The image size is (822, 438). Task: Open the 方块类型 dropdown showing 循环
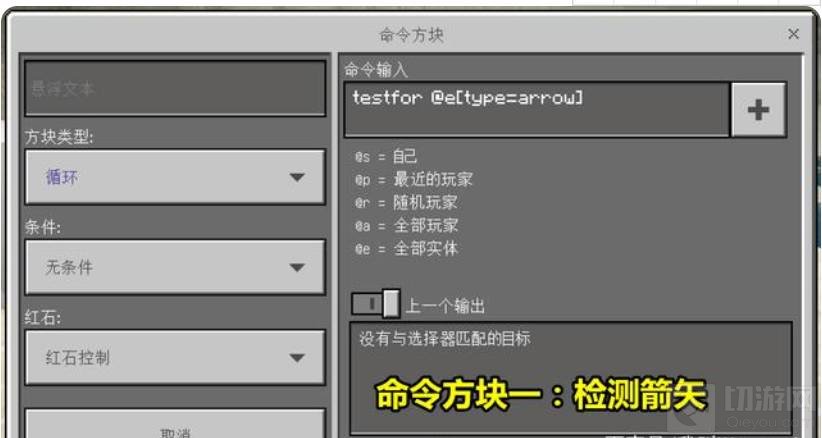(x=175, y=177)
